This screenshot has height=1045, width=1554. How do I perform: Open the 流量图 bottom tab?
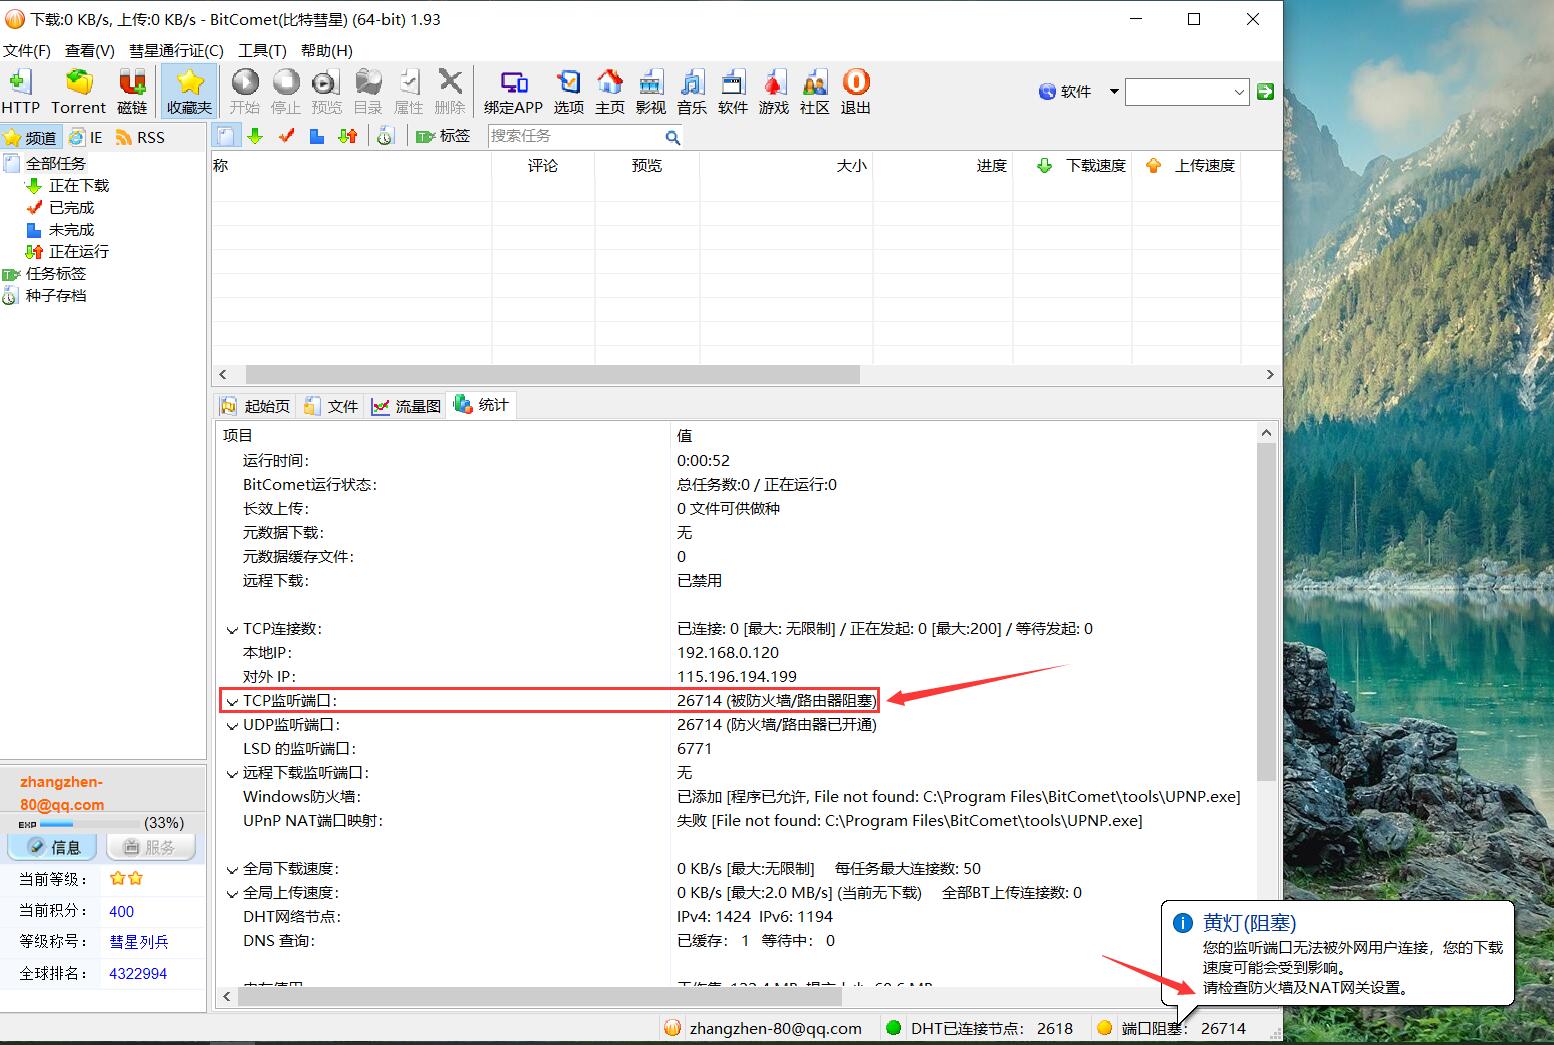[406, 405]
